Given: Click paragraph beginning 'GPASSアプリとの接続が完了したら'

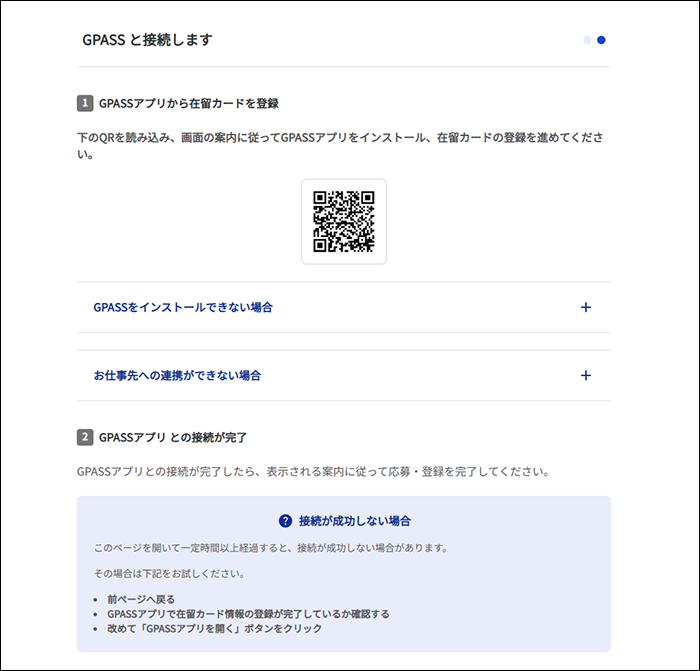Looking at the screenshot, I should click(313, 471).
